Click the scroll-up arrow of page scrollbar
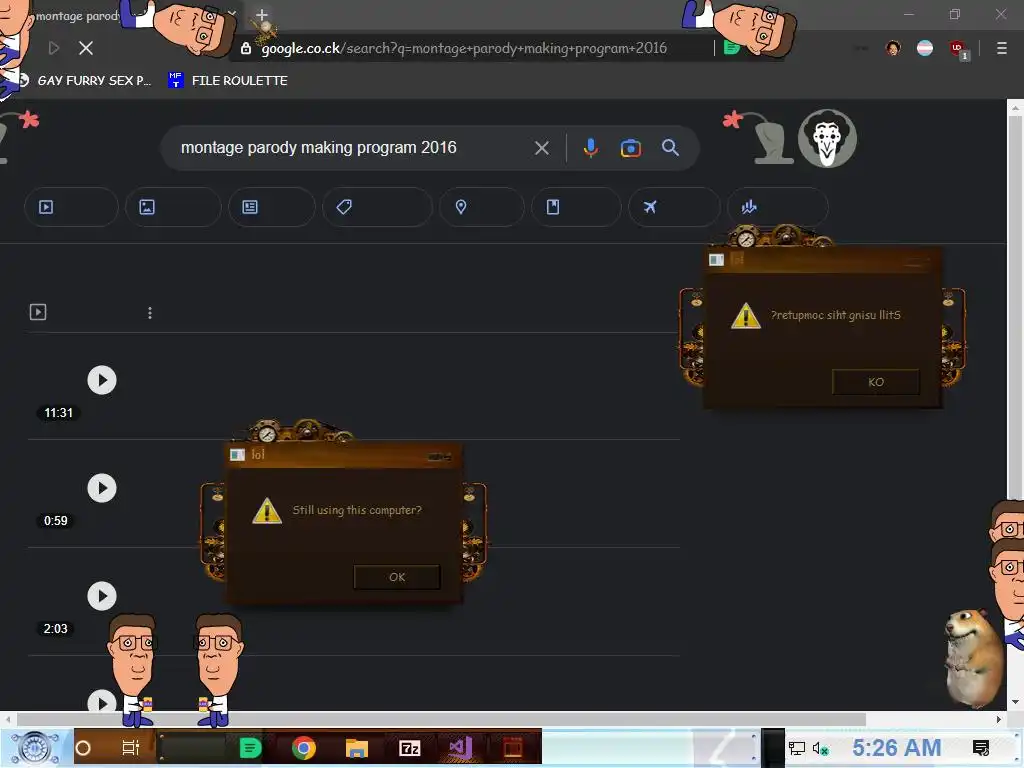Viewport: 1024px width, 768px height. point(1015,106)
